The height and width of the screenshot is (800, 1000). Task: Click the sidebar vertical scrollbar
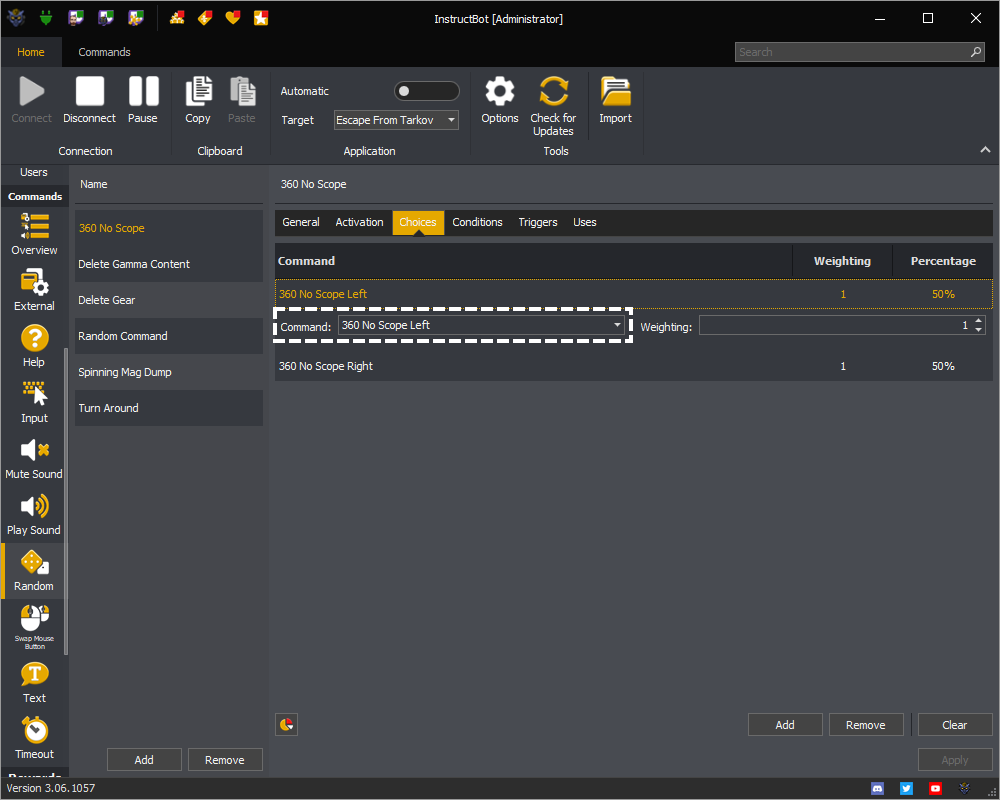[x=66, y=501]
